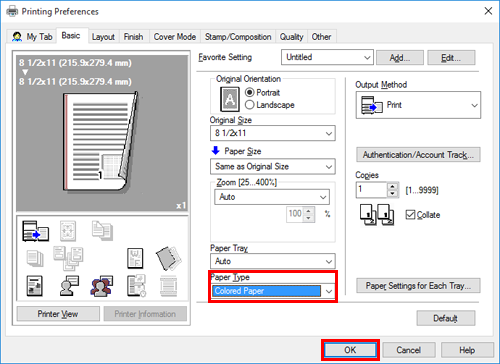Click the '[1...9999]' copies range text
Screen dimensions: 500x364
tap(422, 190)
